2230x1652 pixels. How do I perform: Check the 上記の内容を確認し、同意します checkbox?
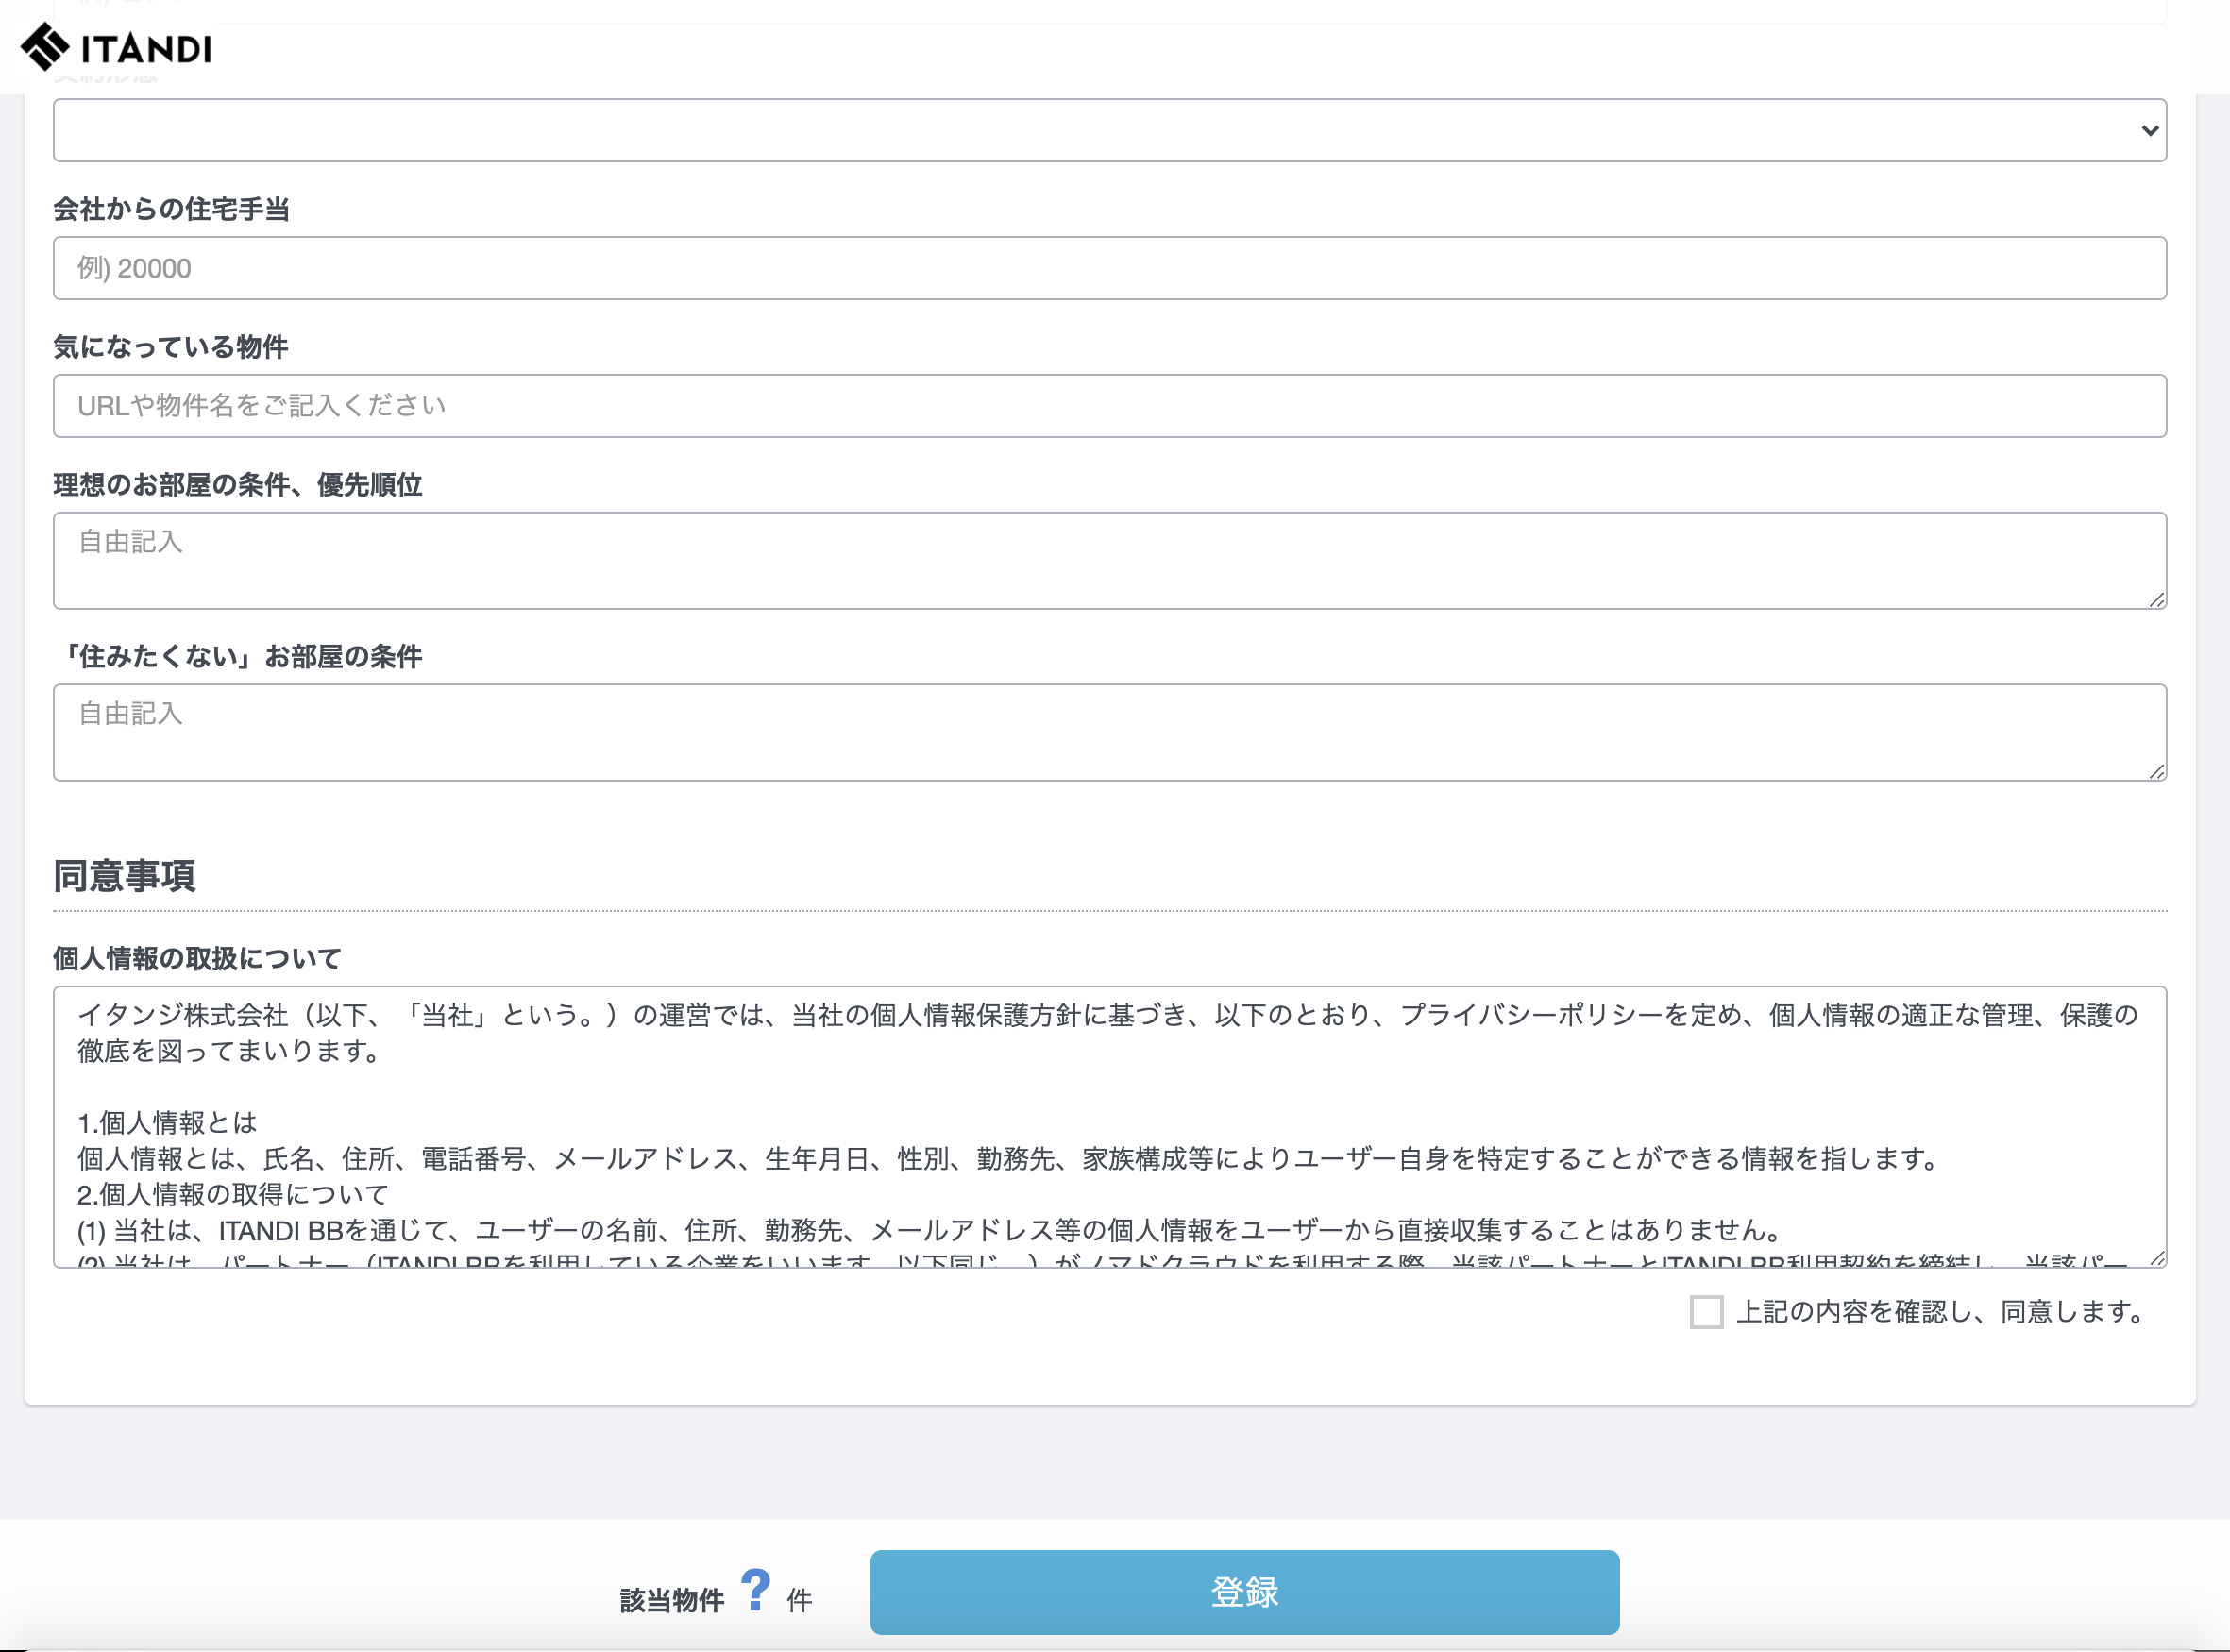1706,1312
